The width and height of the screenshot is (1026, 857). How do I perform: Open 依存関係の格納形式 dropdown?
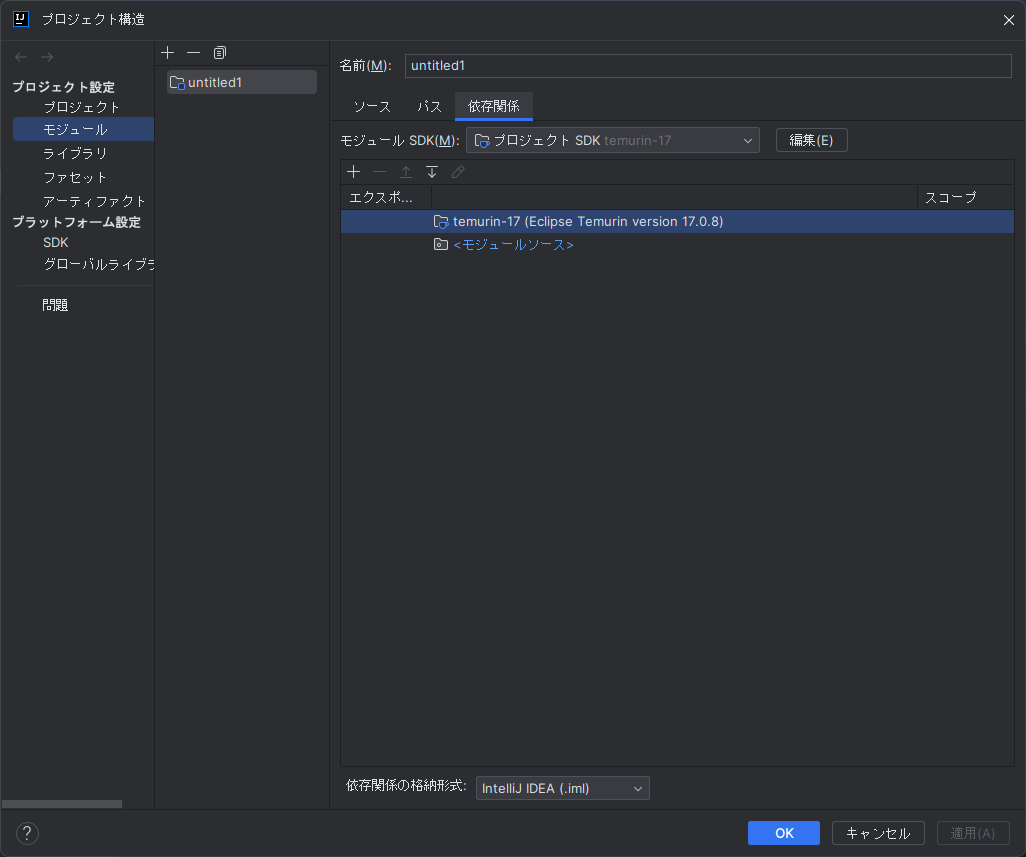563,788
